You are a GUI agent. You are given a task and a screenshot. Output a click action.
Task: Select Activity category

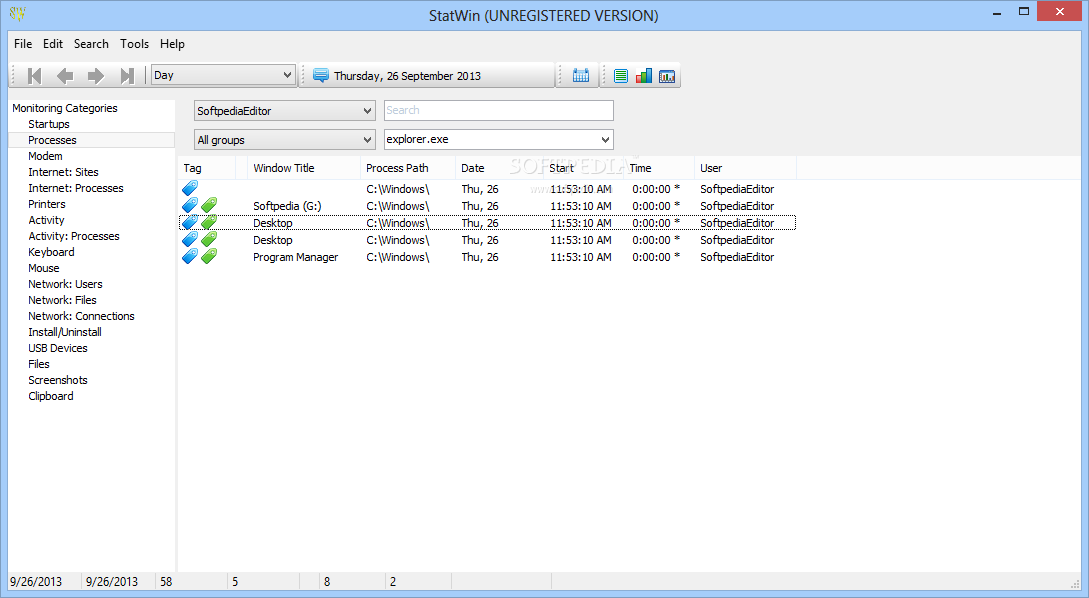pos(46,220)
